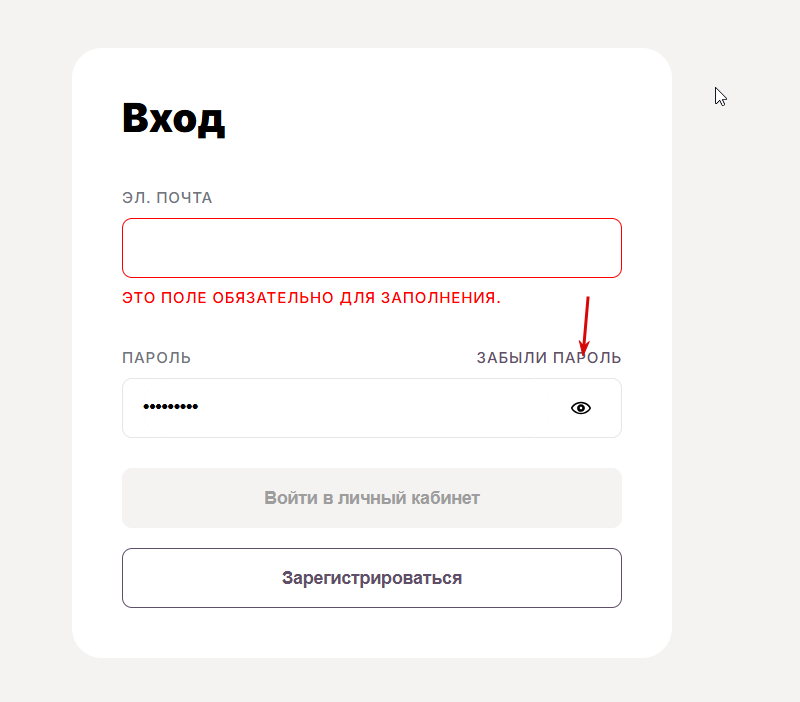
Task: Click the Зарегистрироваться button
Action: point(372,578)
